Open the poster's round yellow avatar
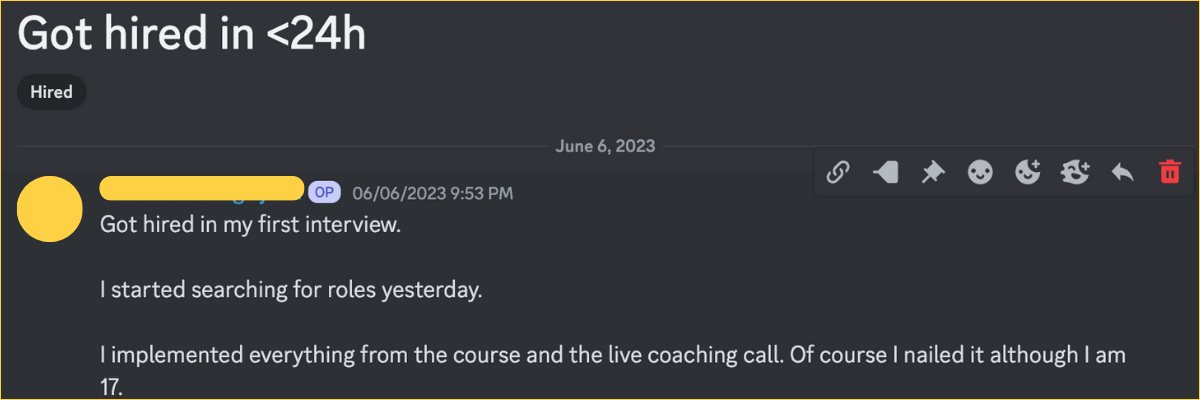The height and width of the screenshot is (400, 1200). click(50, 209)
